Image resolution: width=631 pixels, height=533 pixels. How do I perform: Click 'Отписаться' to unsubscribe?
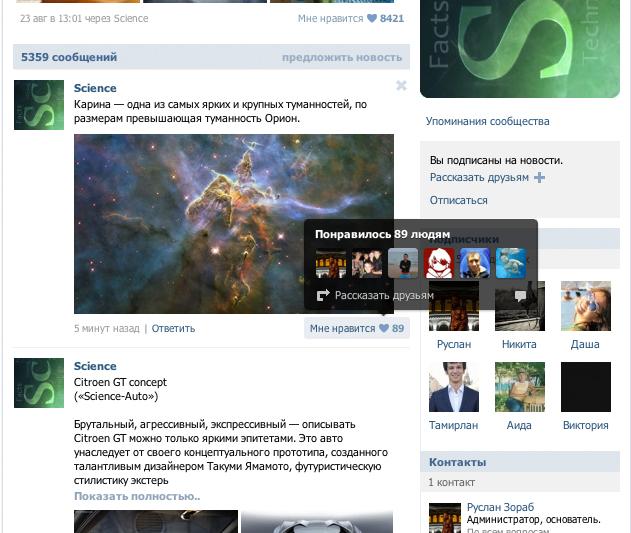[458, 200]
